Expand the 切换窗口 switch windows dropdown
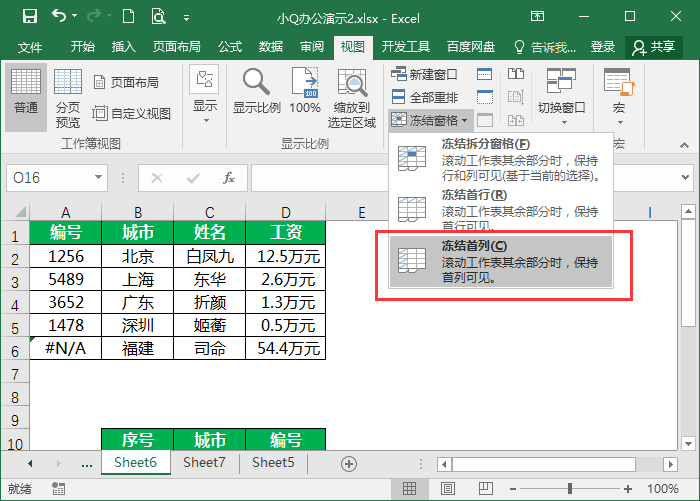700x501 pixels. click(x=562, y=96)
